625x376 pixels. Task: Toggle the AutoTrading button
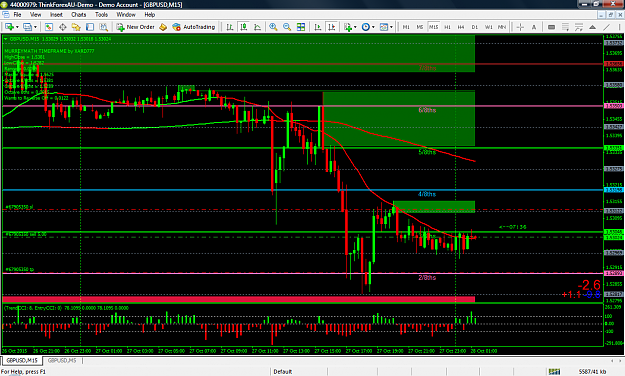click(x=194, y=27)
